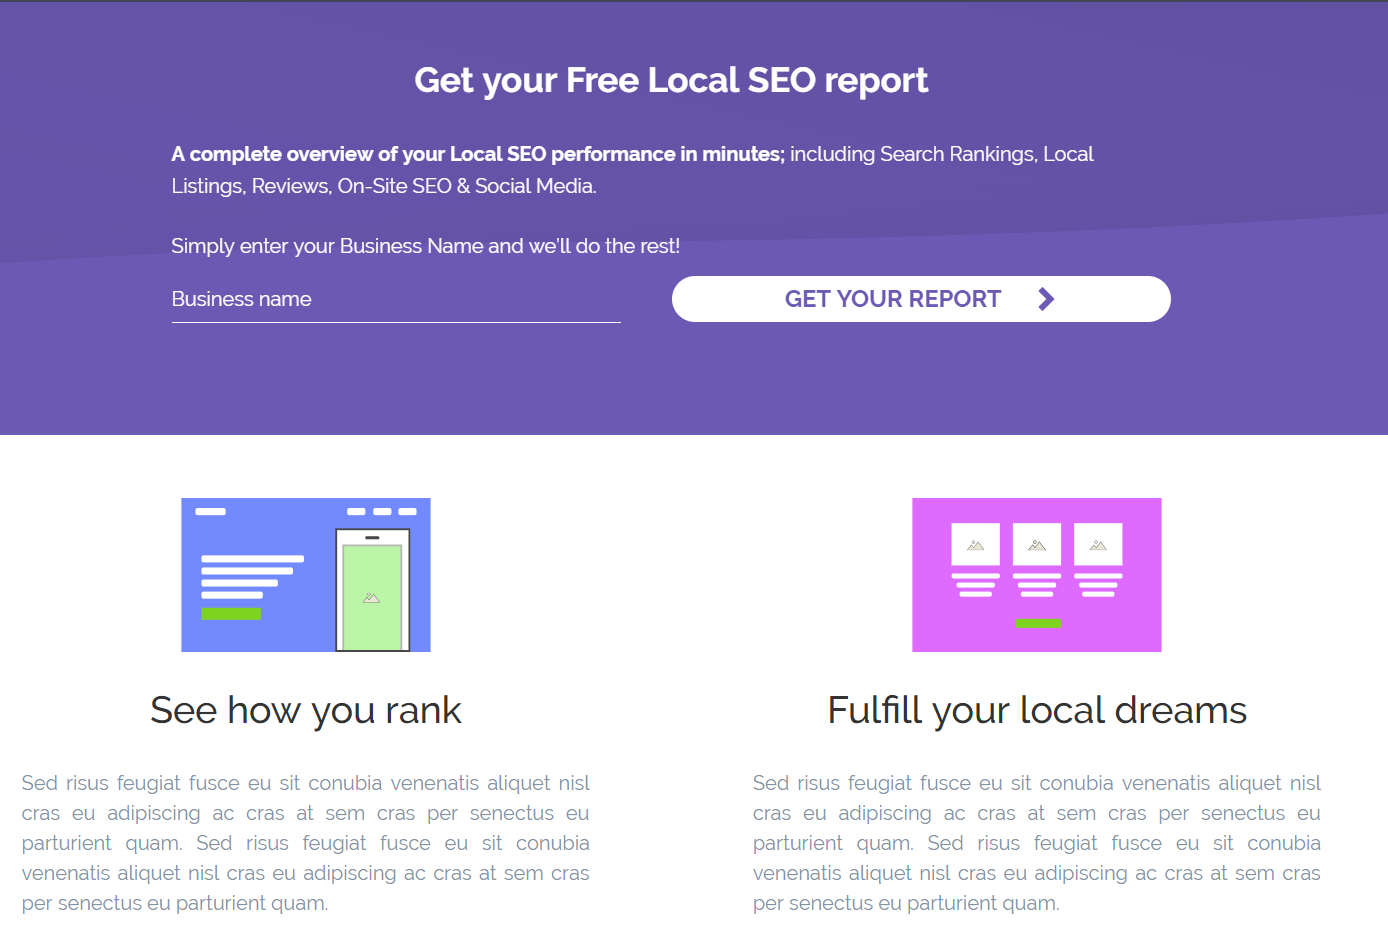Click the bold 'A complete overview' sentence

point(478,154)
